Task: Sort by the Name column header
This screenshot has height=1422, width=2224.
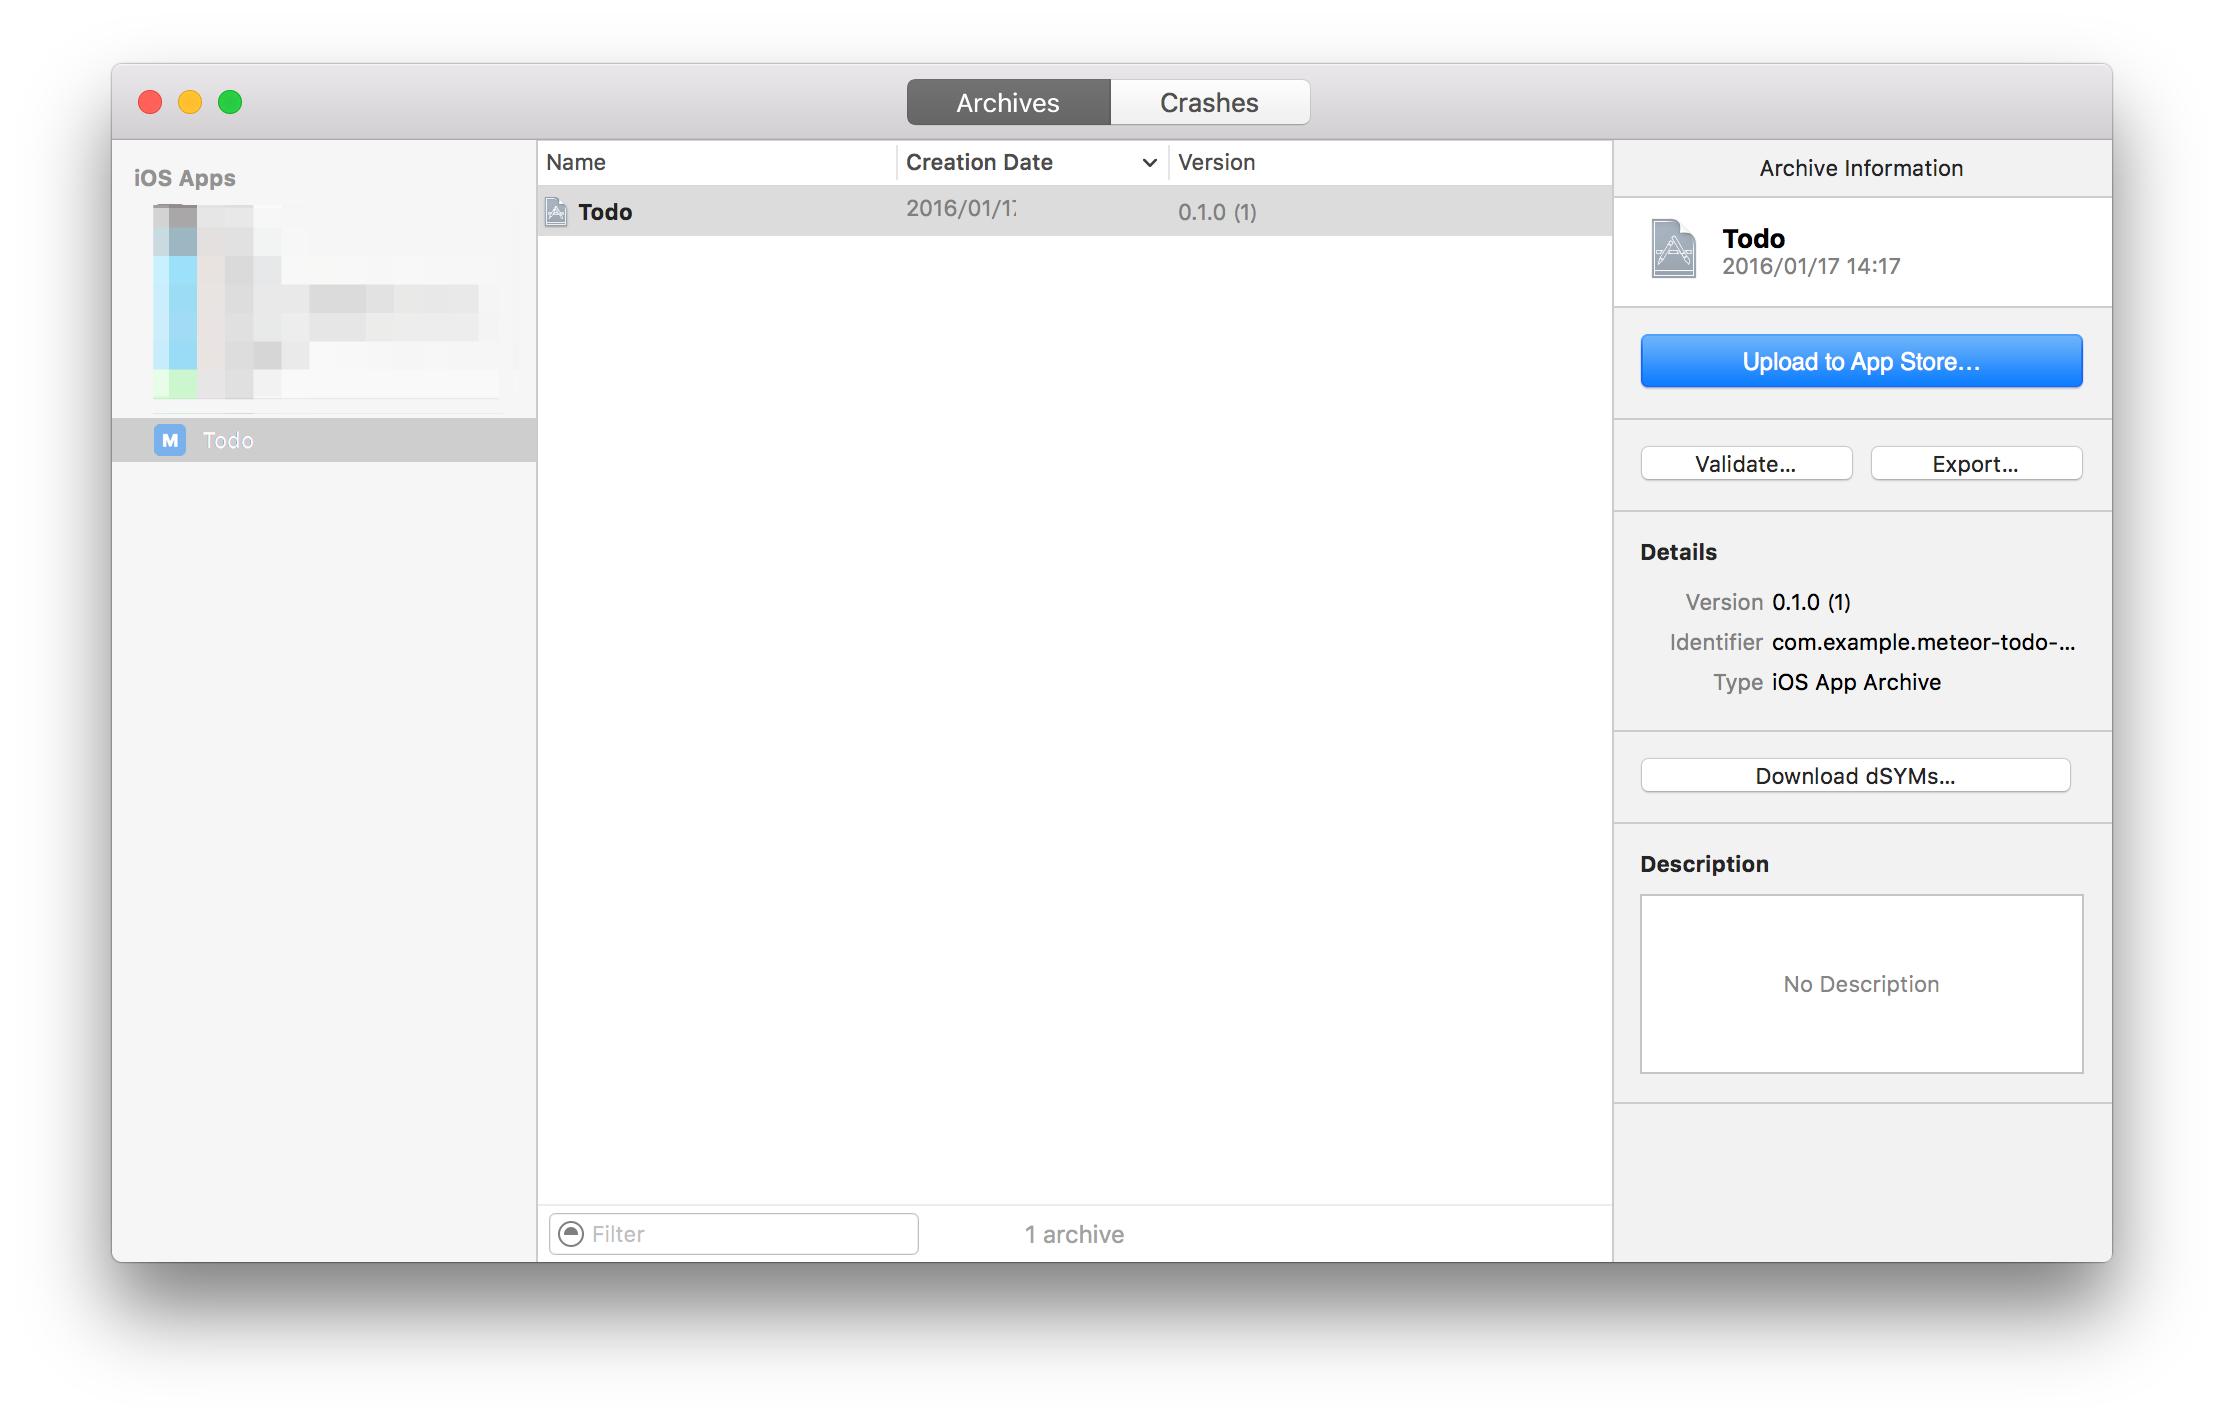Action: (717, 162)
